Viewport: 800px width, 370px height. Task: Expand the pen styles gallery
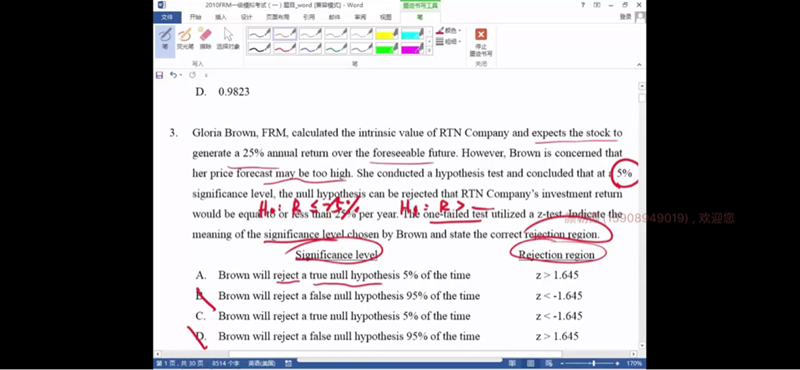(429, 51)
